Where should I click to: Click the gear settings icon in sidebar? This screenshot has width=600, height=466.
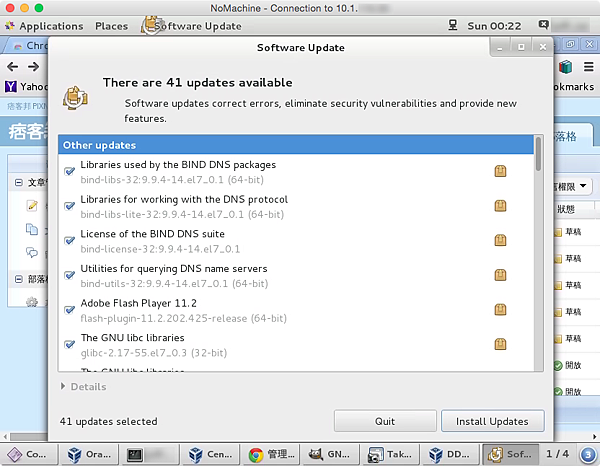pos(32,302)
